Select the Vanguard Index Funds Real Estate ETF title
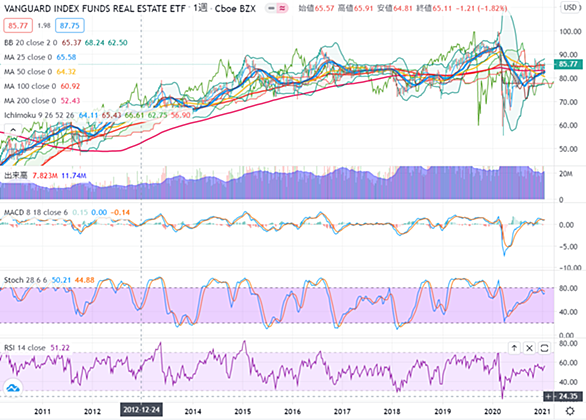This screenshot has height=420, width=586. [x=95, y=9]
